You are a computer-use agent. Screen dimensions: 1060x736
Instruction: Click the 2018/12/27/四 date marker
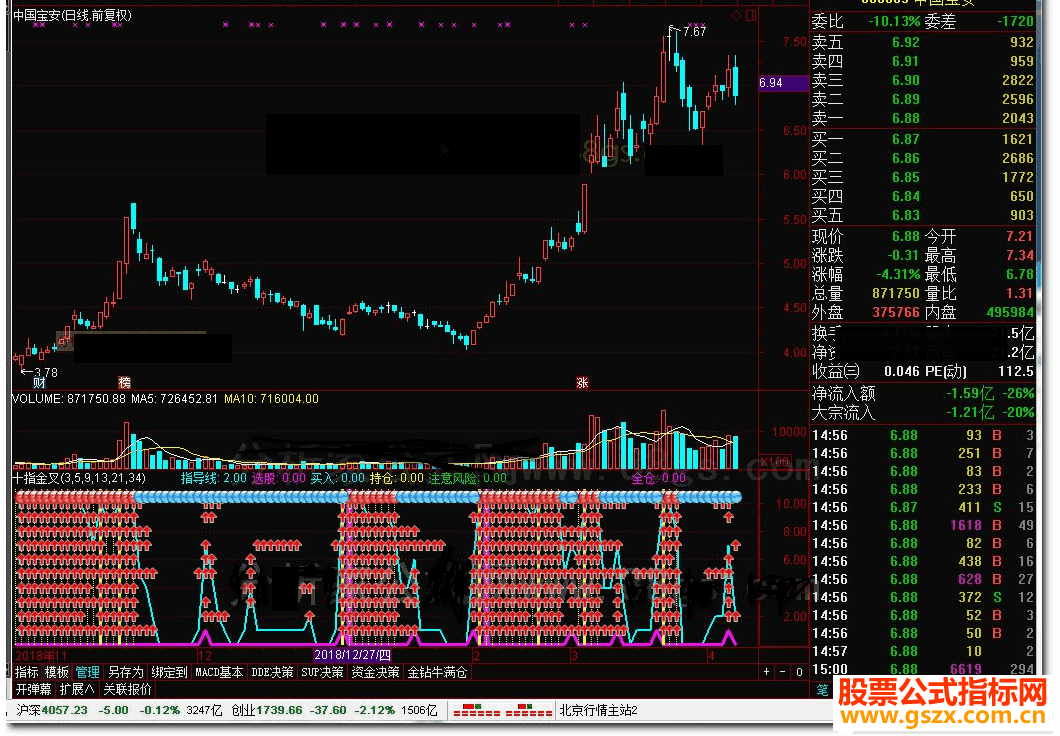pos(352,654)
